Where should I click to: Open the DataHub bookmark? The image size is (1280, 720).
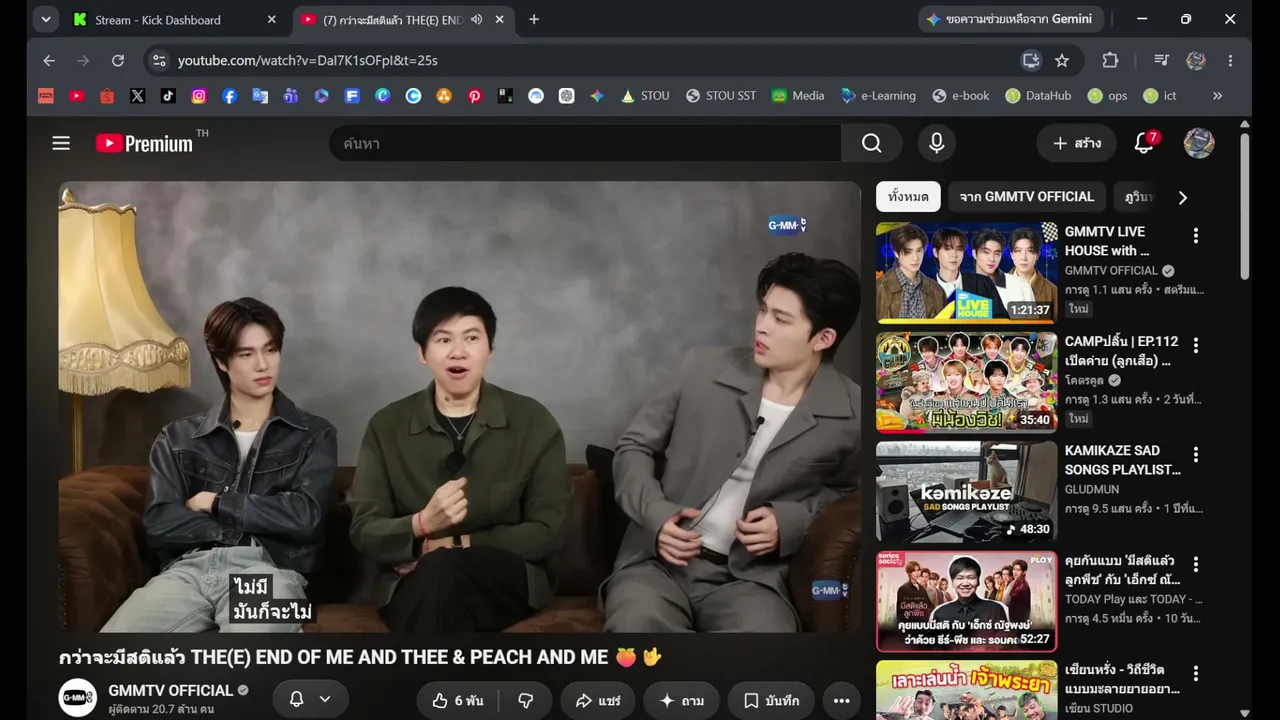1038,96
